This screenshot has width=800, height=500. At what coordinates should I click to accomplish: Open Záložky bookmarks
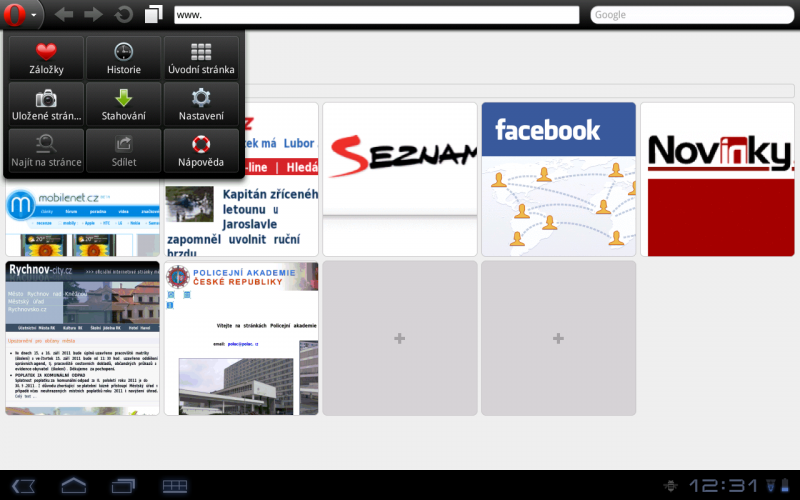click(x=46, y=58)
